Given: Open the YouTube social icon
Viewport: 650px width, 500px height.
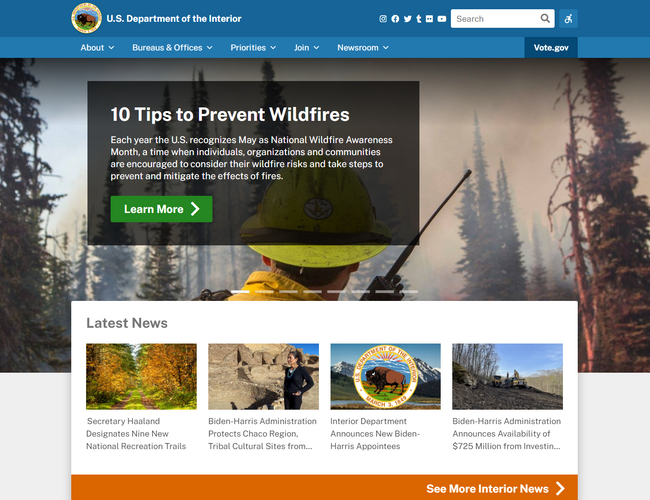Looking at the screenshot, I should pos(441,19).
